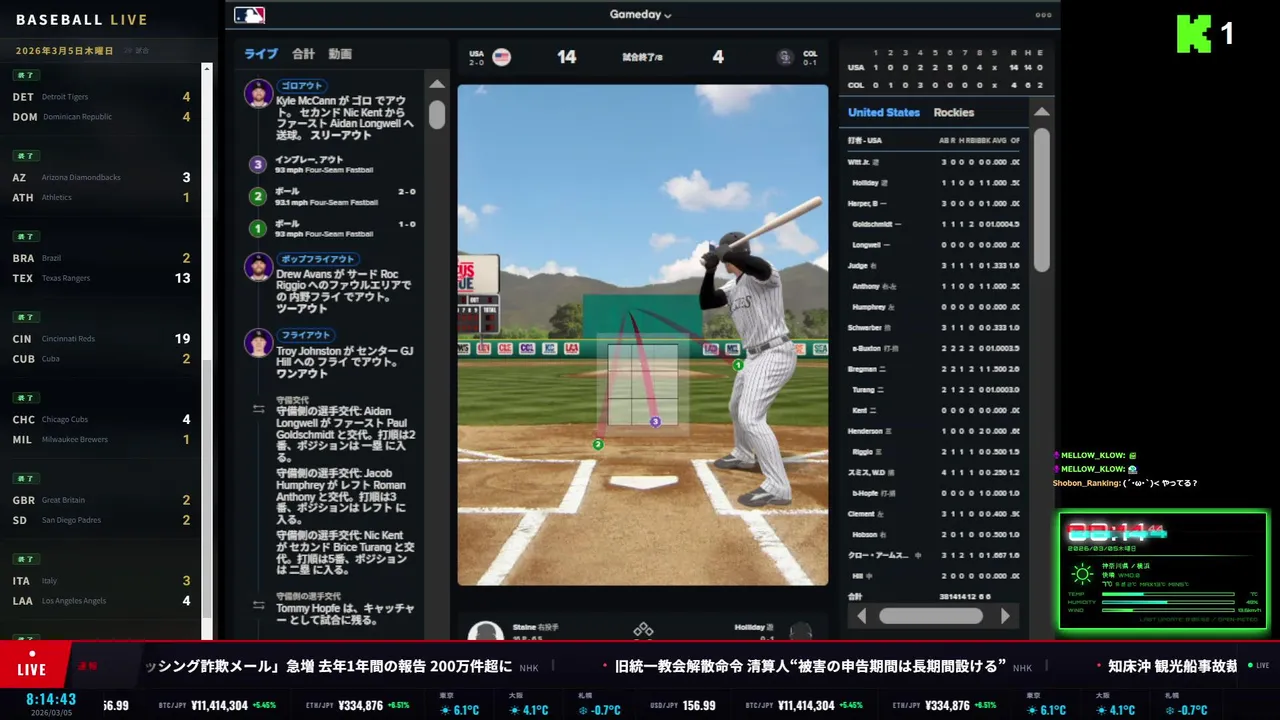Screen dimensions: 1280x720
Task: Select pitch 1 ball marker in play list
Action: coord(257,228)
